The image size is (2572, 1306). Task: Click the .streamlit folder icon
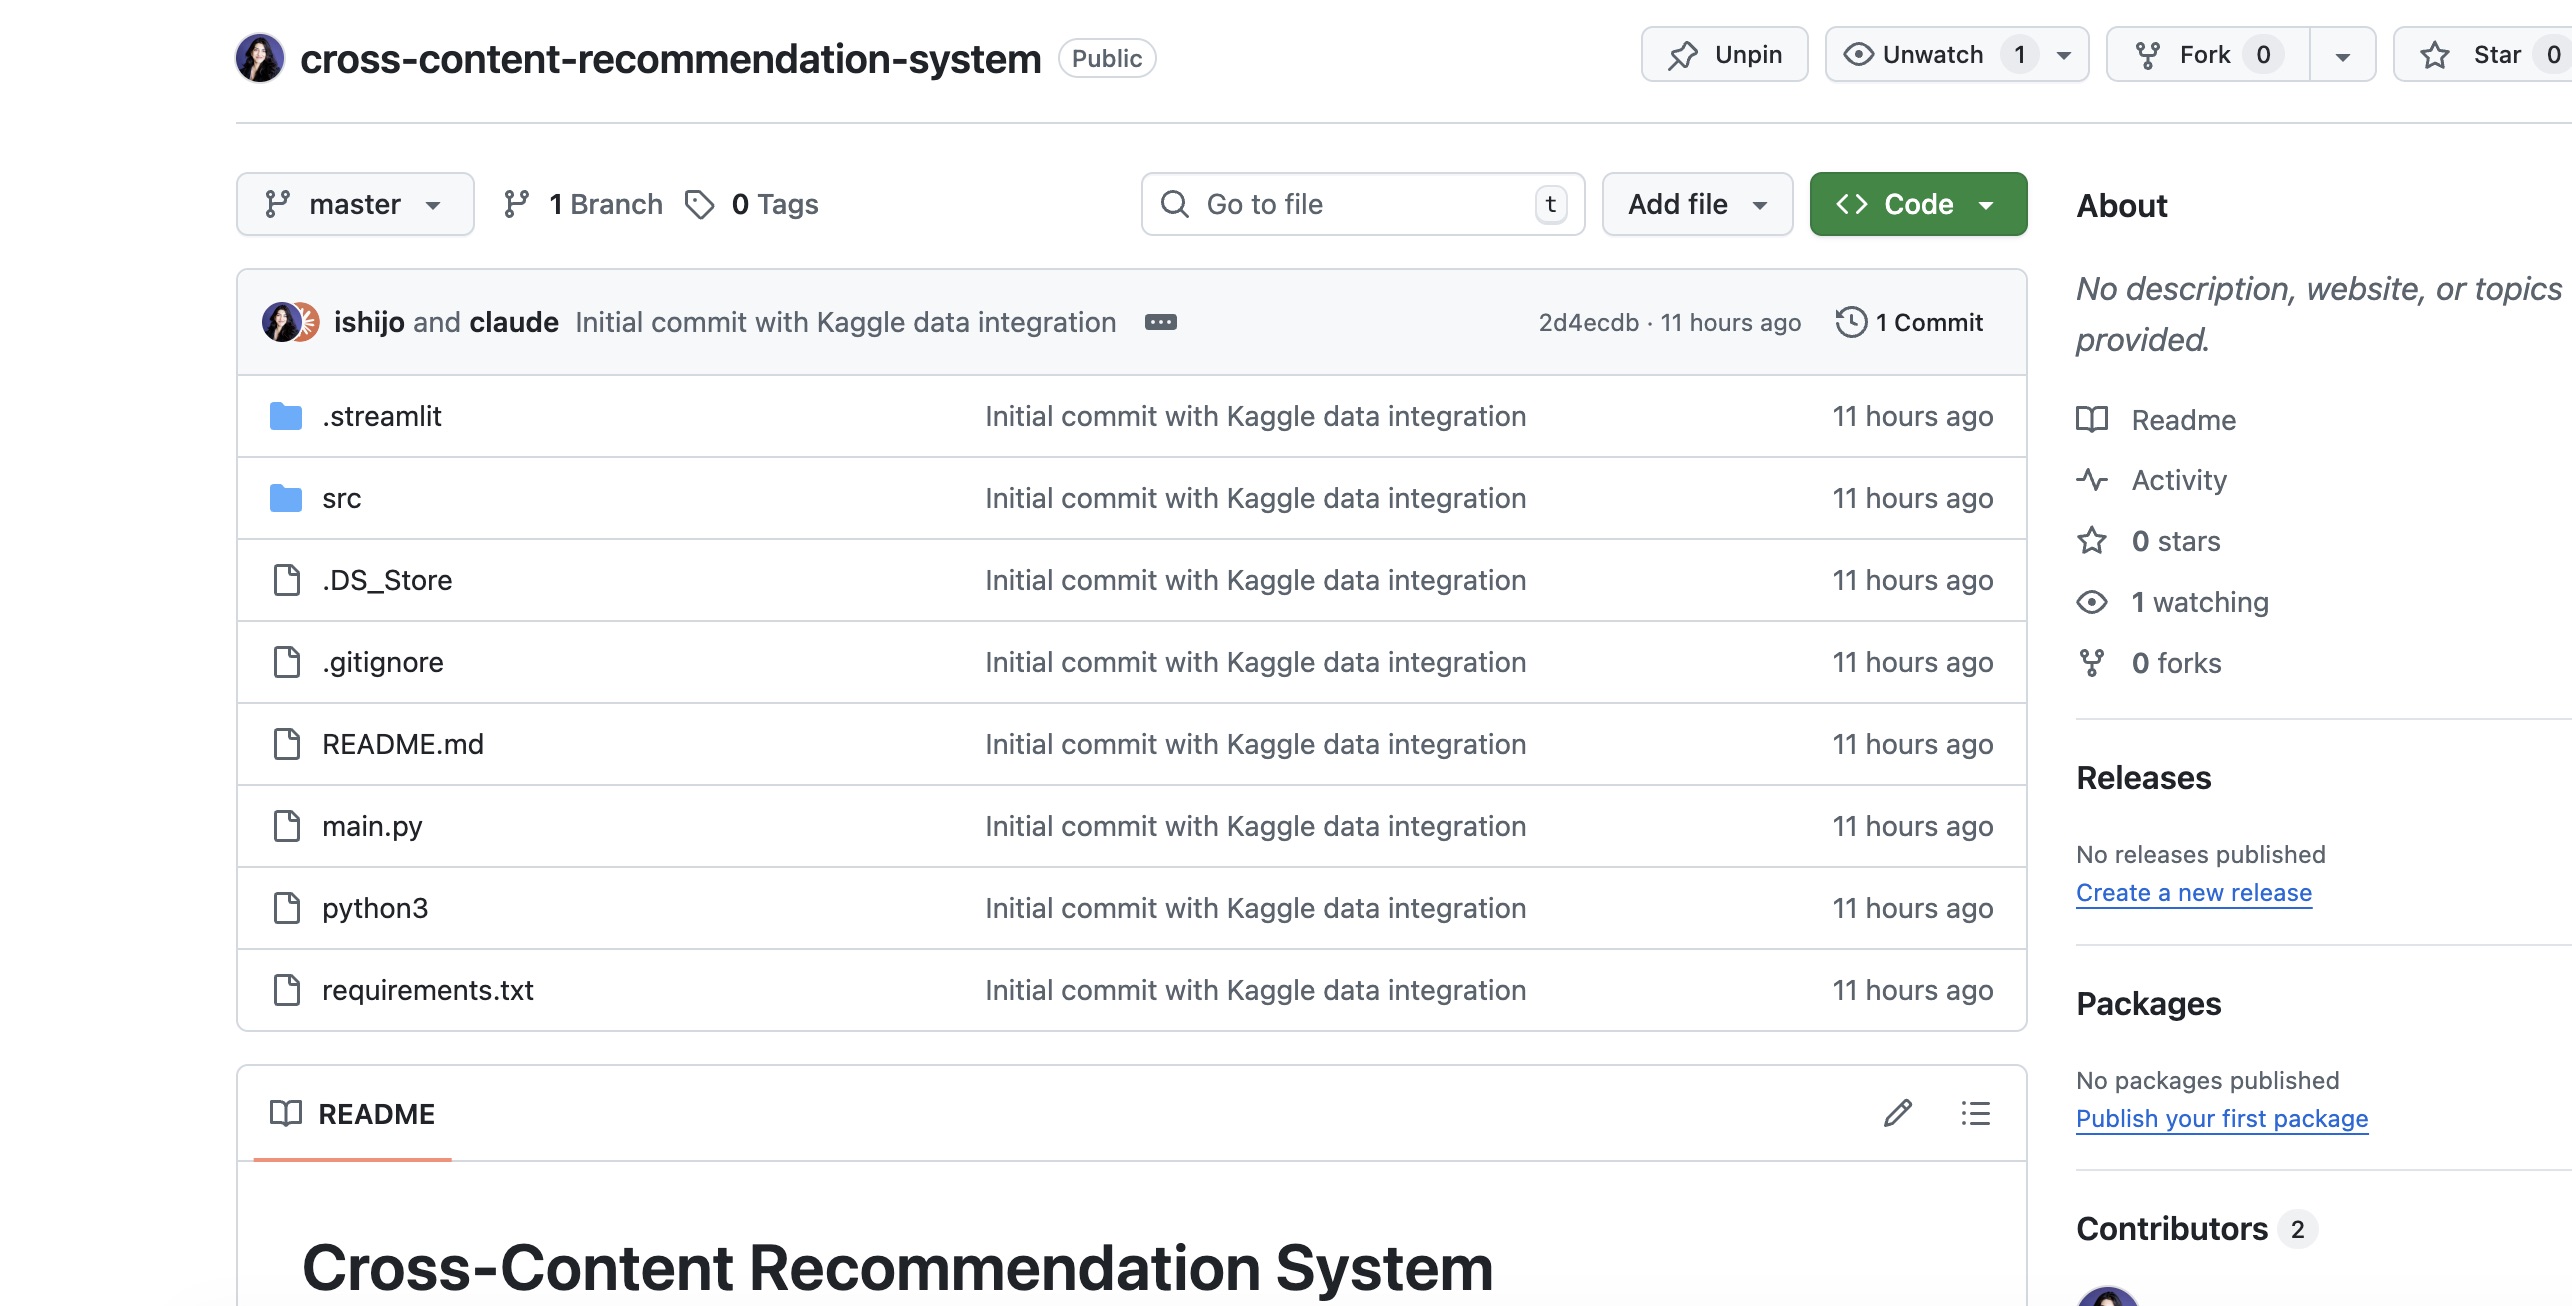click(286, 416)
